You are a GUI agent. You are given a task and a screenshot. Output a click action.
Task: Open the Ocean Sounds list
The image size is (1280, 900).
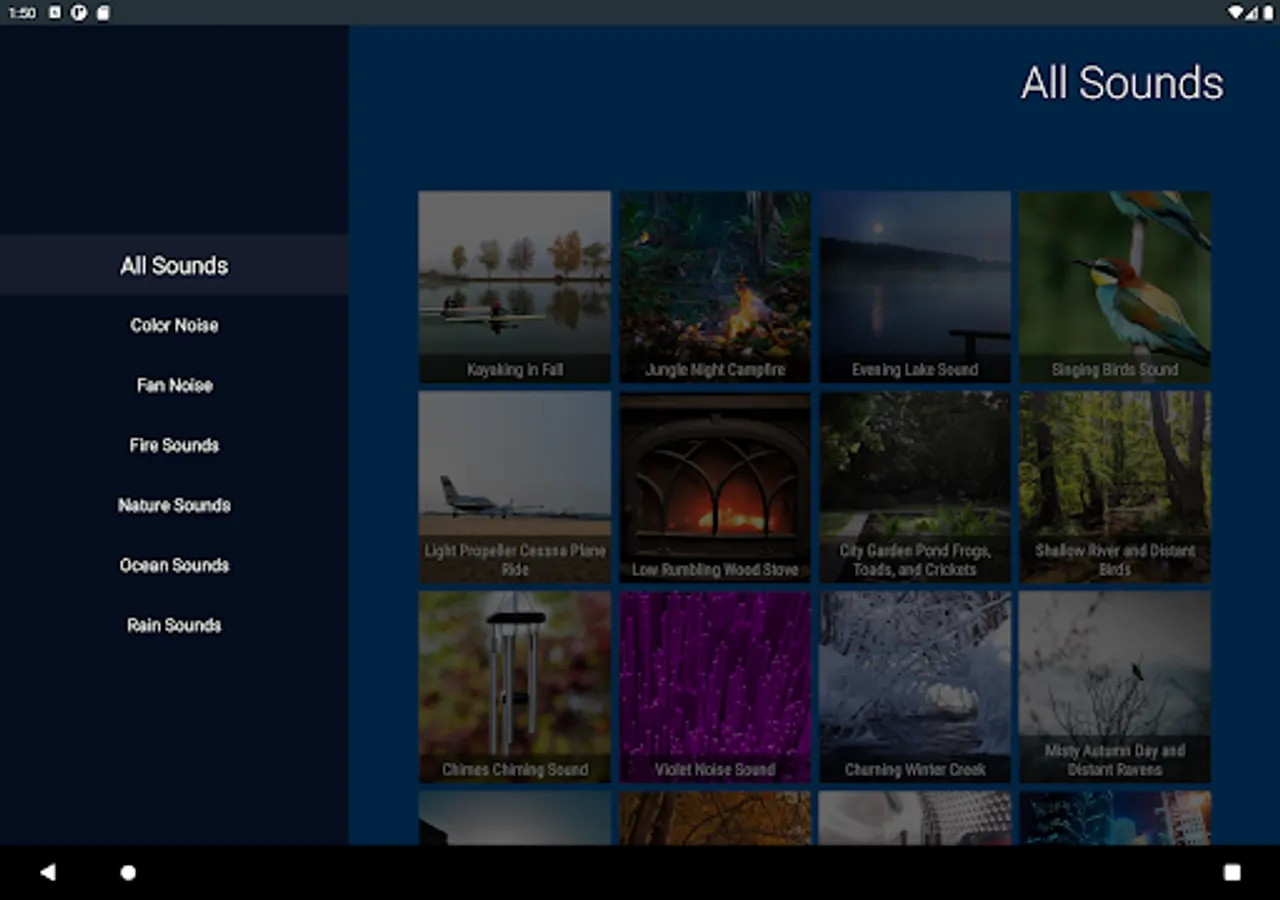(174, 565)
